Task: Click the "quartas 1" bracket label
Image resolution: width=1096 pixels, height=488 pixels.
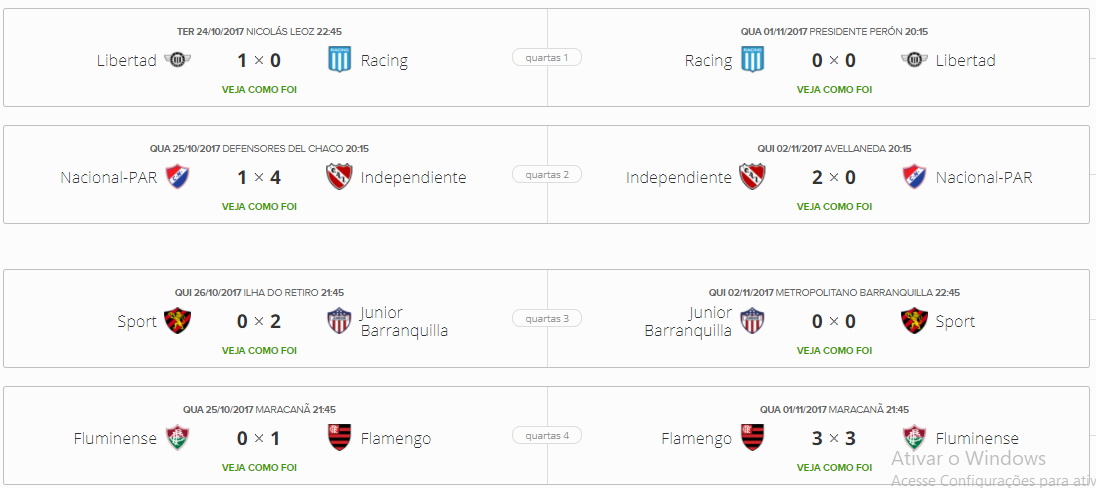Action: tap(547, 58)
